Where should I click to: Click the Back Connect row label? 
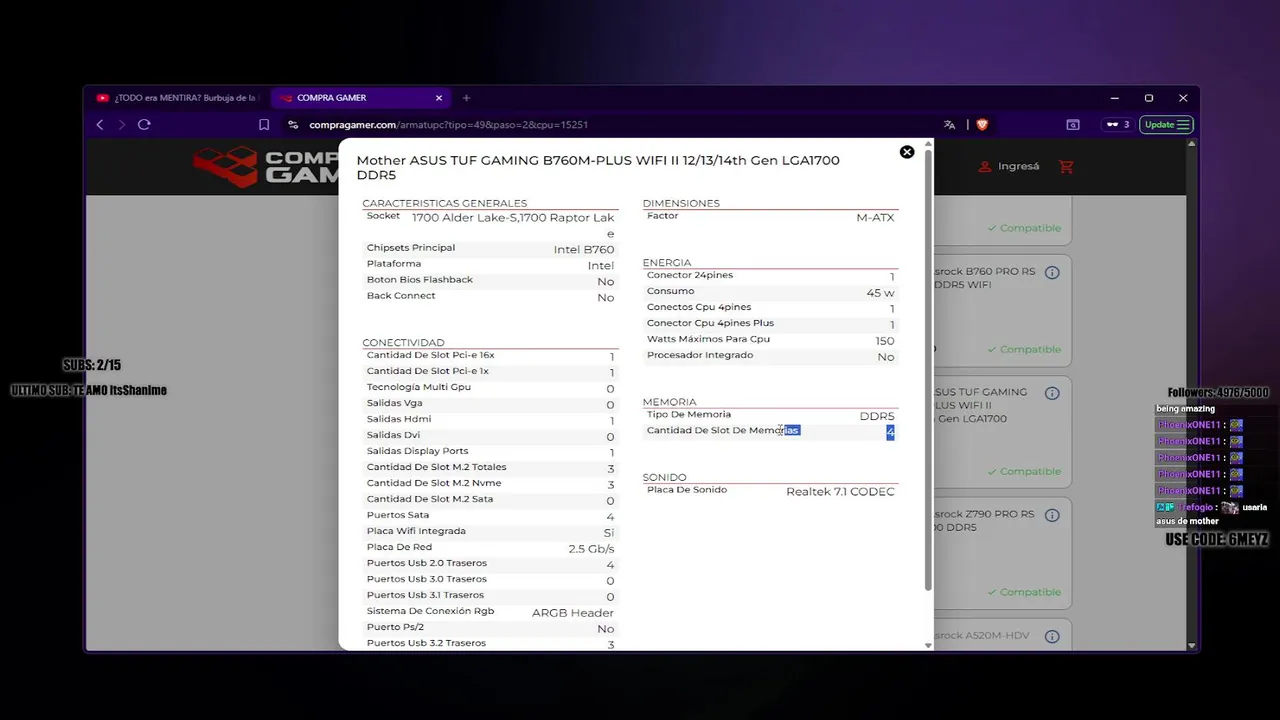pyautogui.click(x=401, y=296)
